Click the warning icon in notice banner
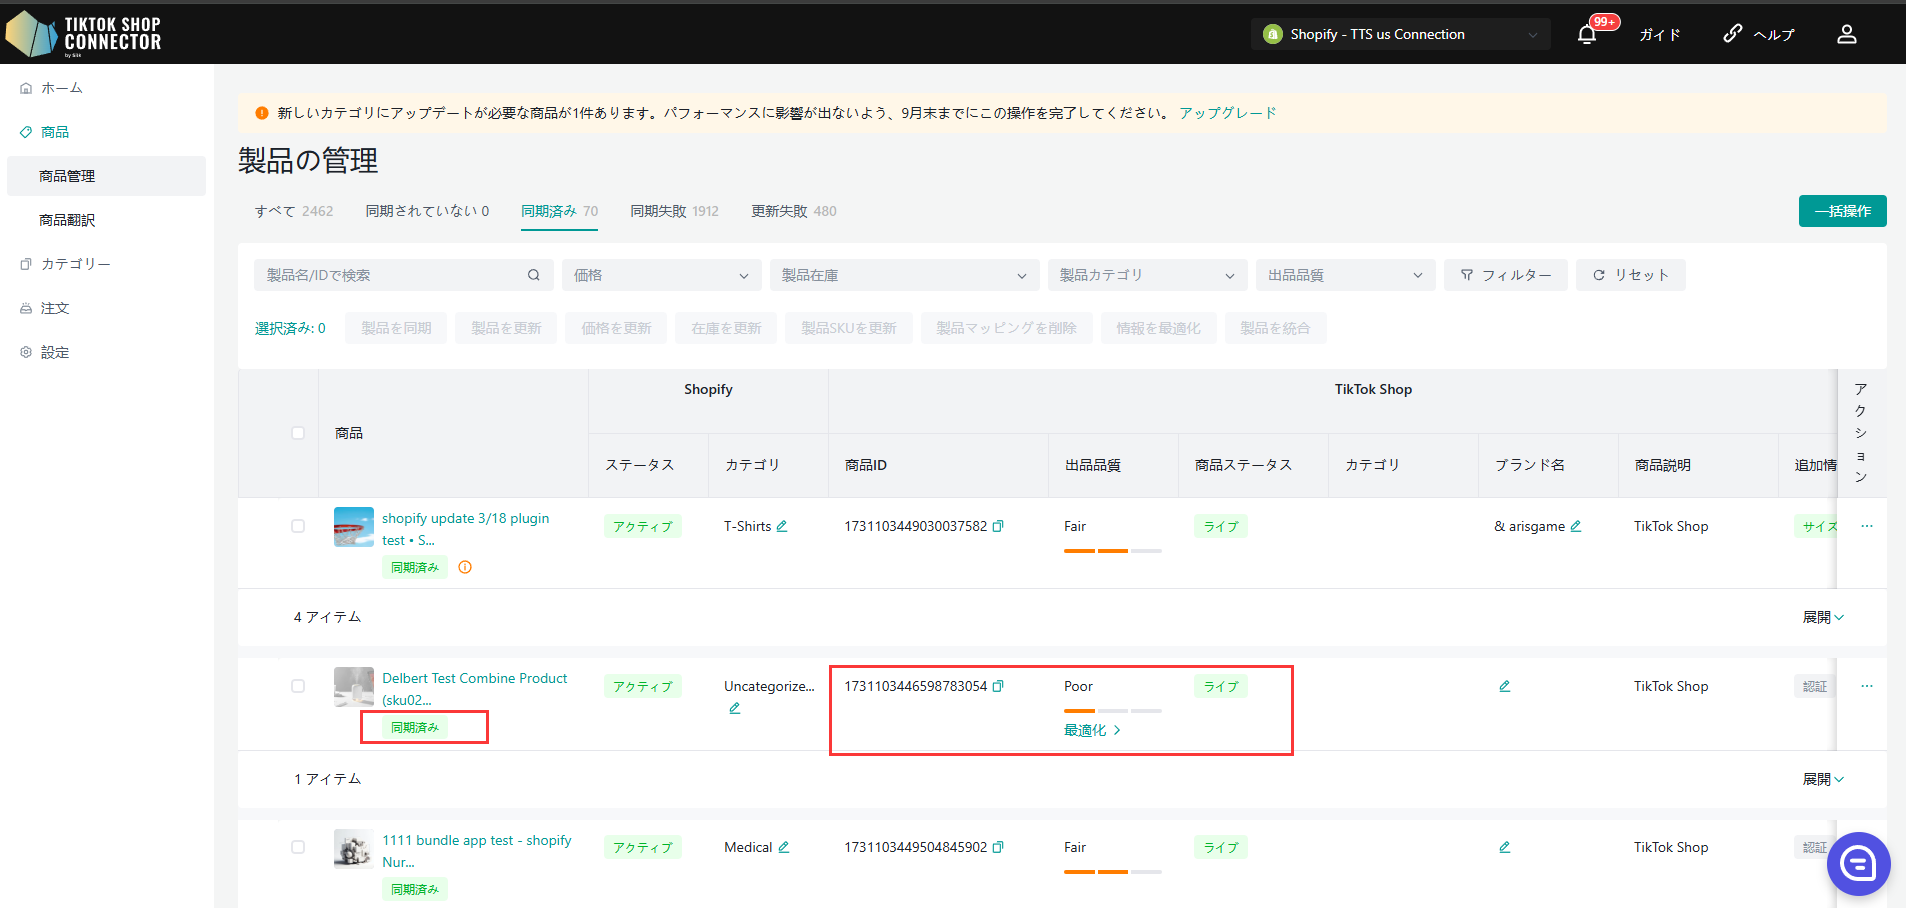The width and height of the screenshot is (1906, 908). 262,113
